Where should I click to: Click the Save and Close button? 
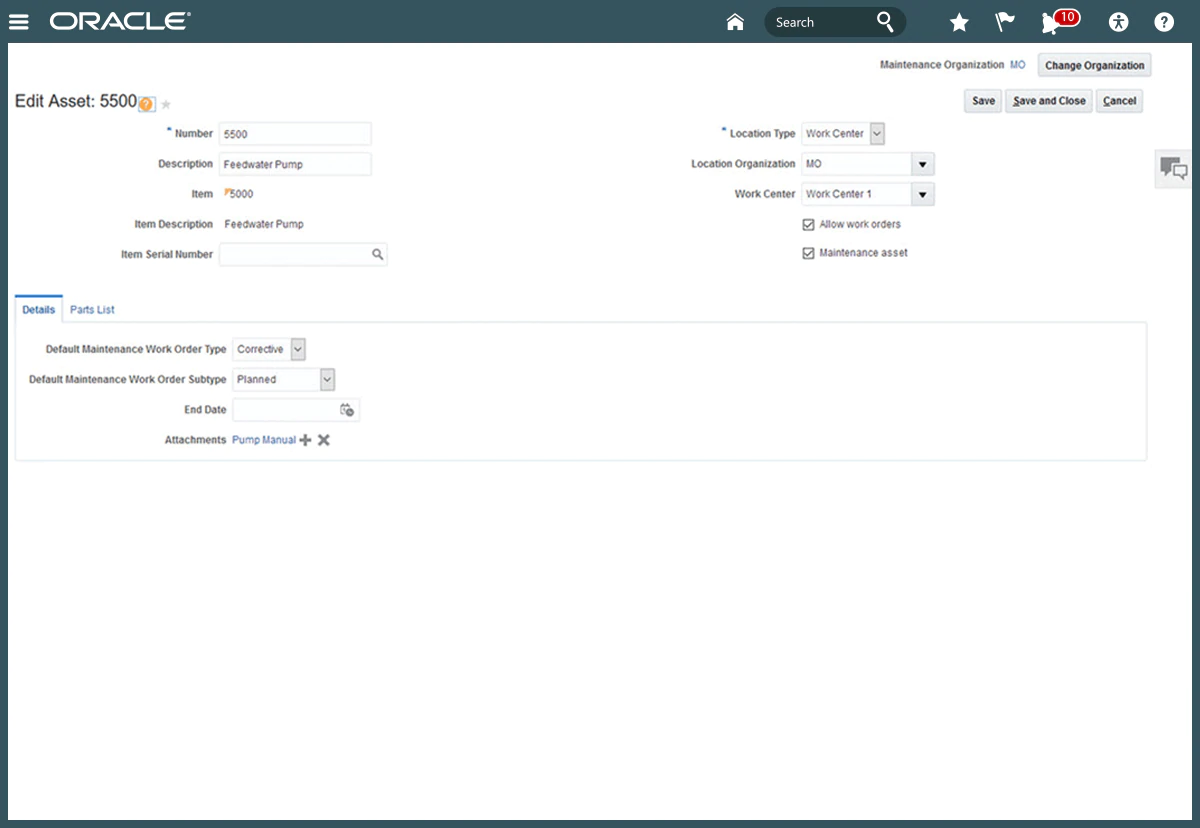(x=1049, y=101)
